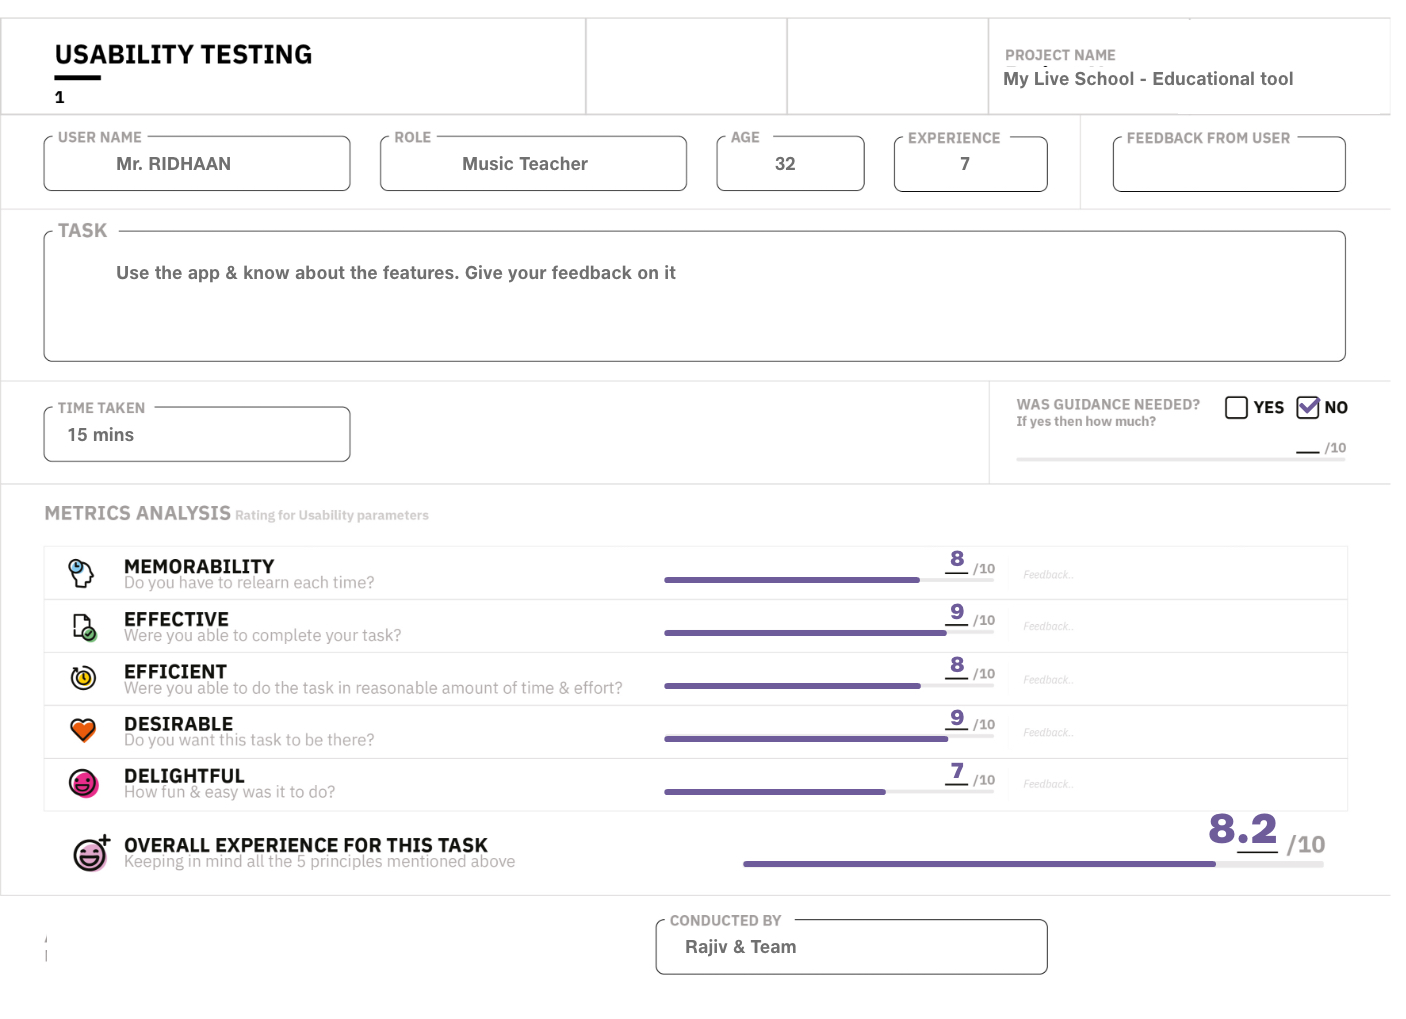Check the YES guidance checkbox

click(1236, 407)
